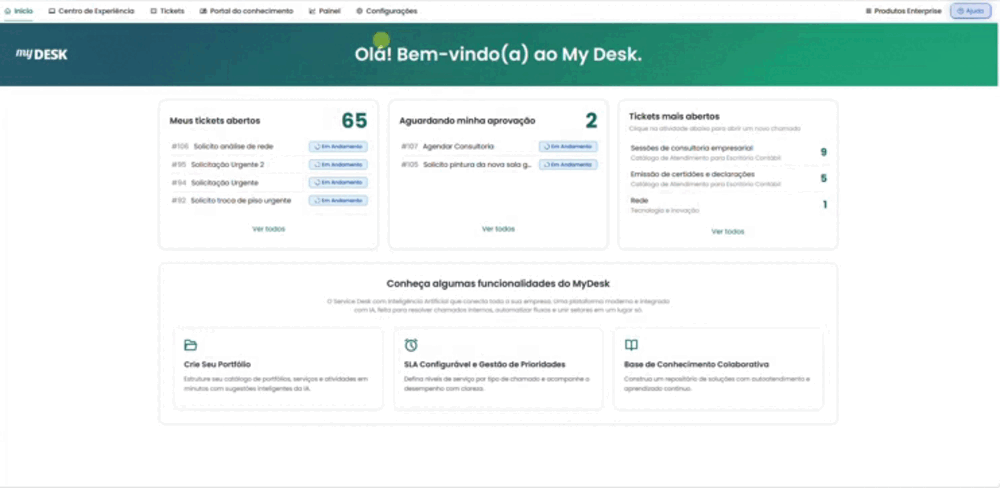The height and width of the screenshot is (488, 1000).
Task: Select Sessões de consultoria empresarial activity
Action: point(728,152)
